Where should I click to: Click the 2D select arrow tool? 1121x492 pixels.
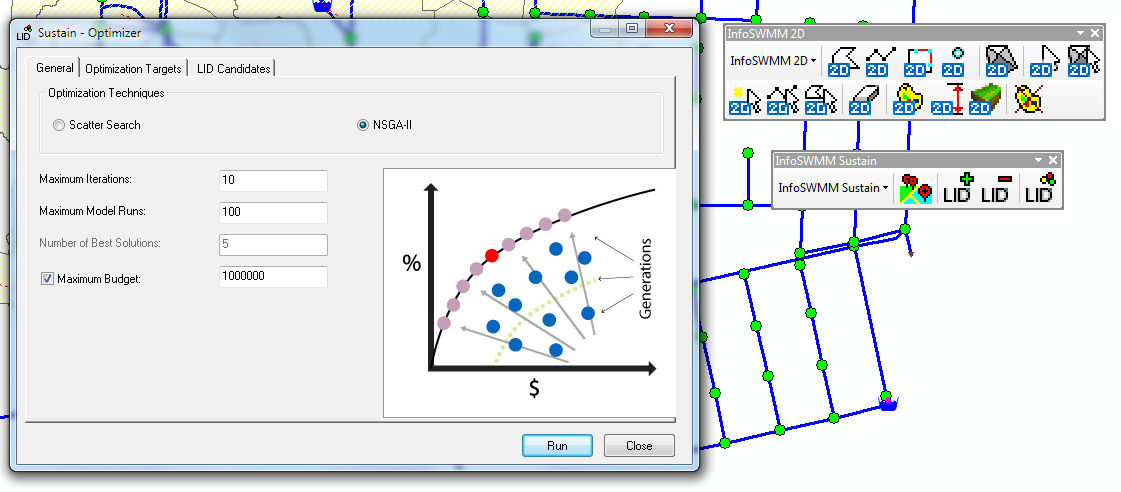point(1045,62)
